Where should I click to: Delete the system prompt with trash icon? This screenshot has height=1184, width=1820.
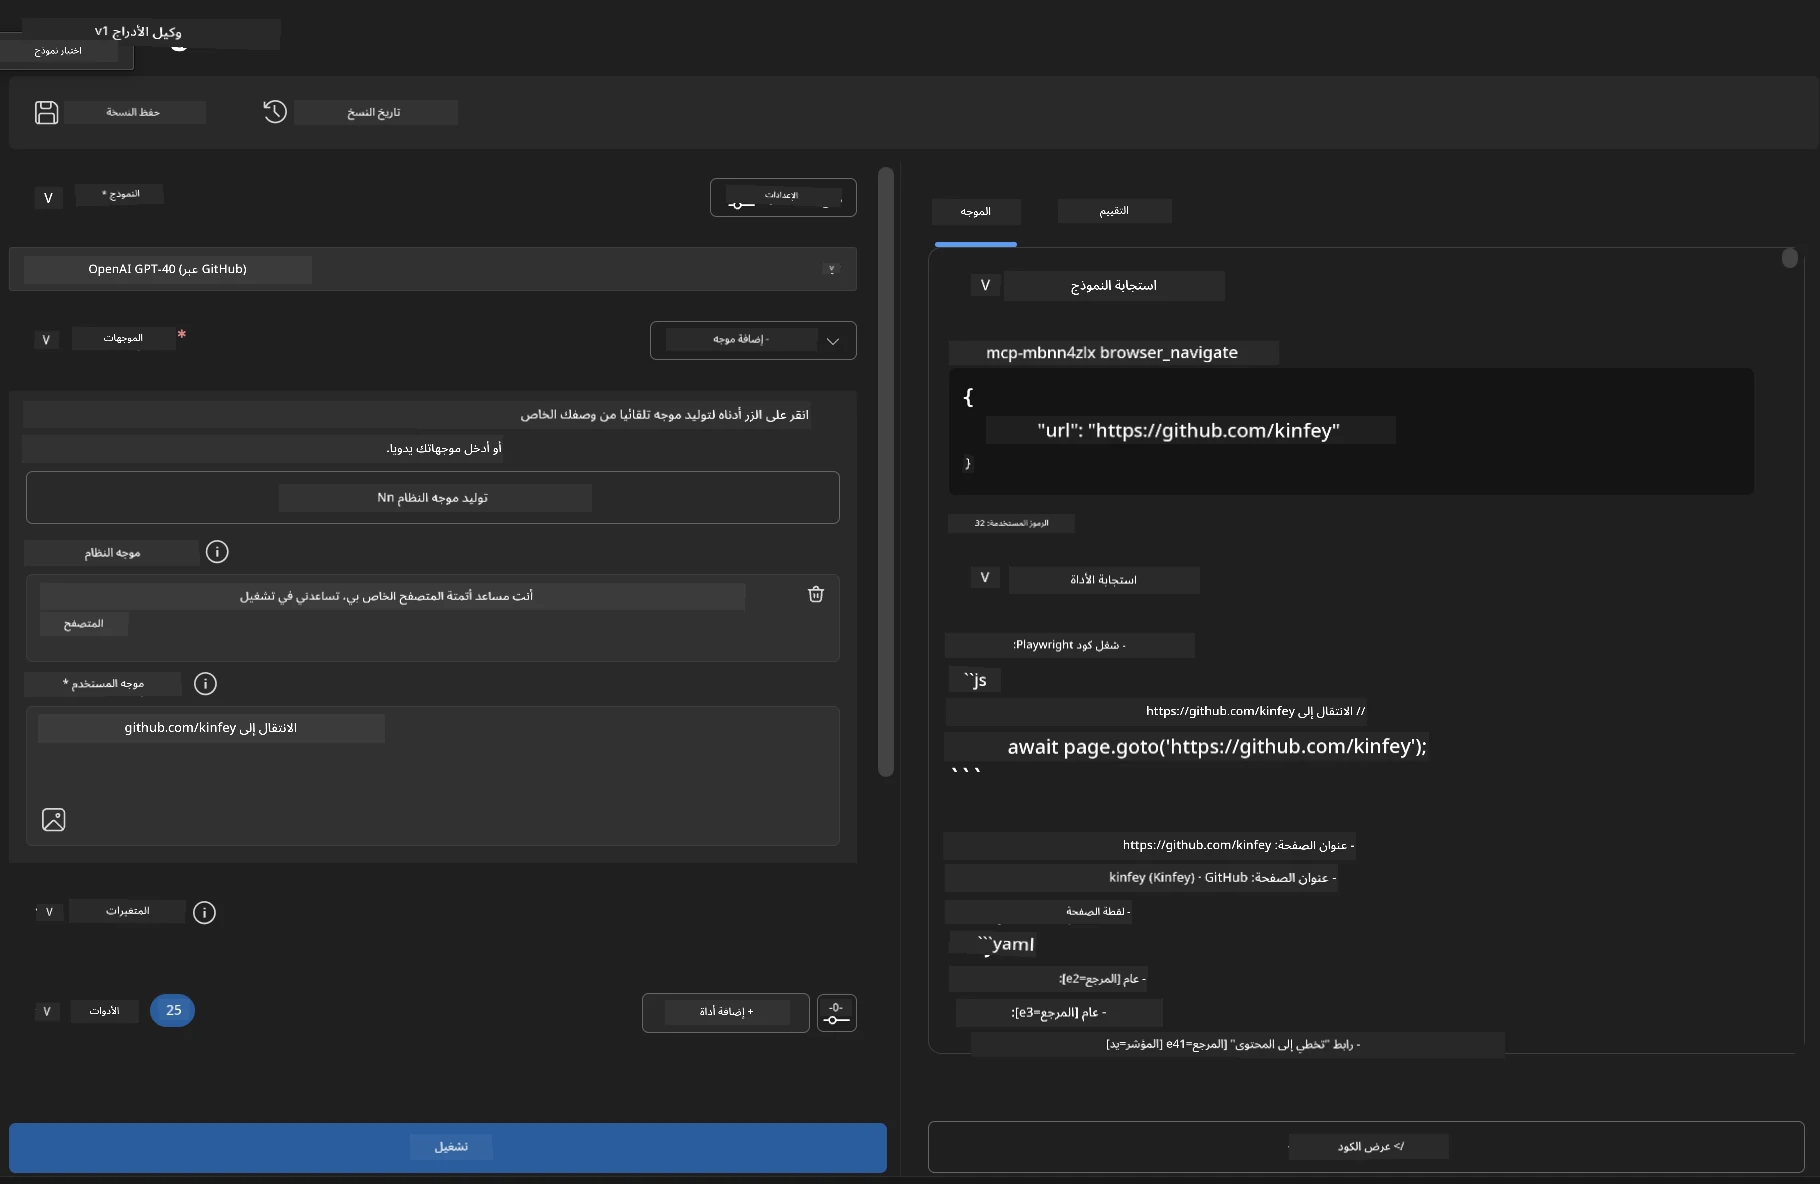(x=816, y=594)
